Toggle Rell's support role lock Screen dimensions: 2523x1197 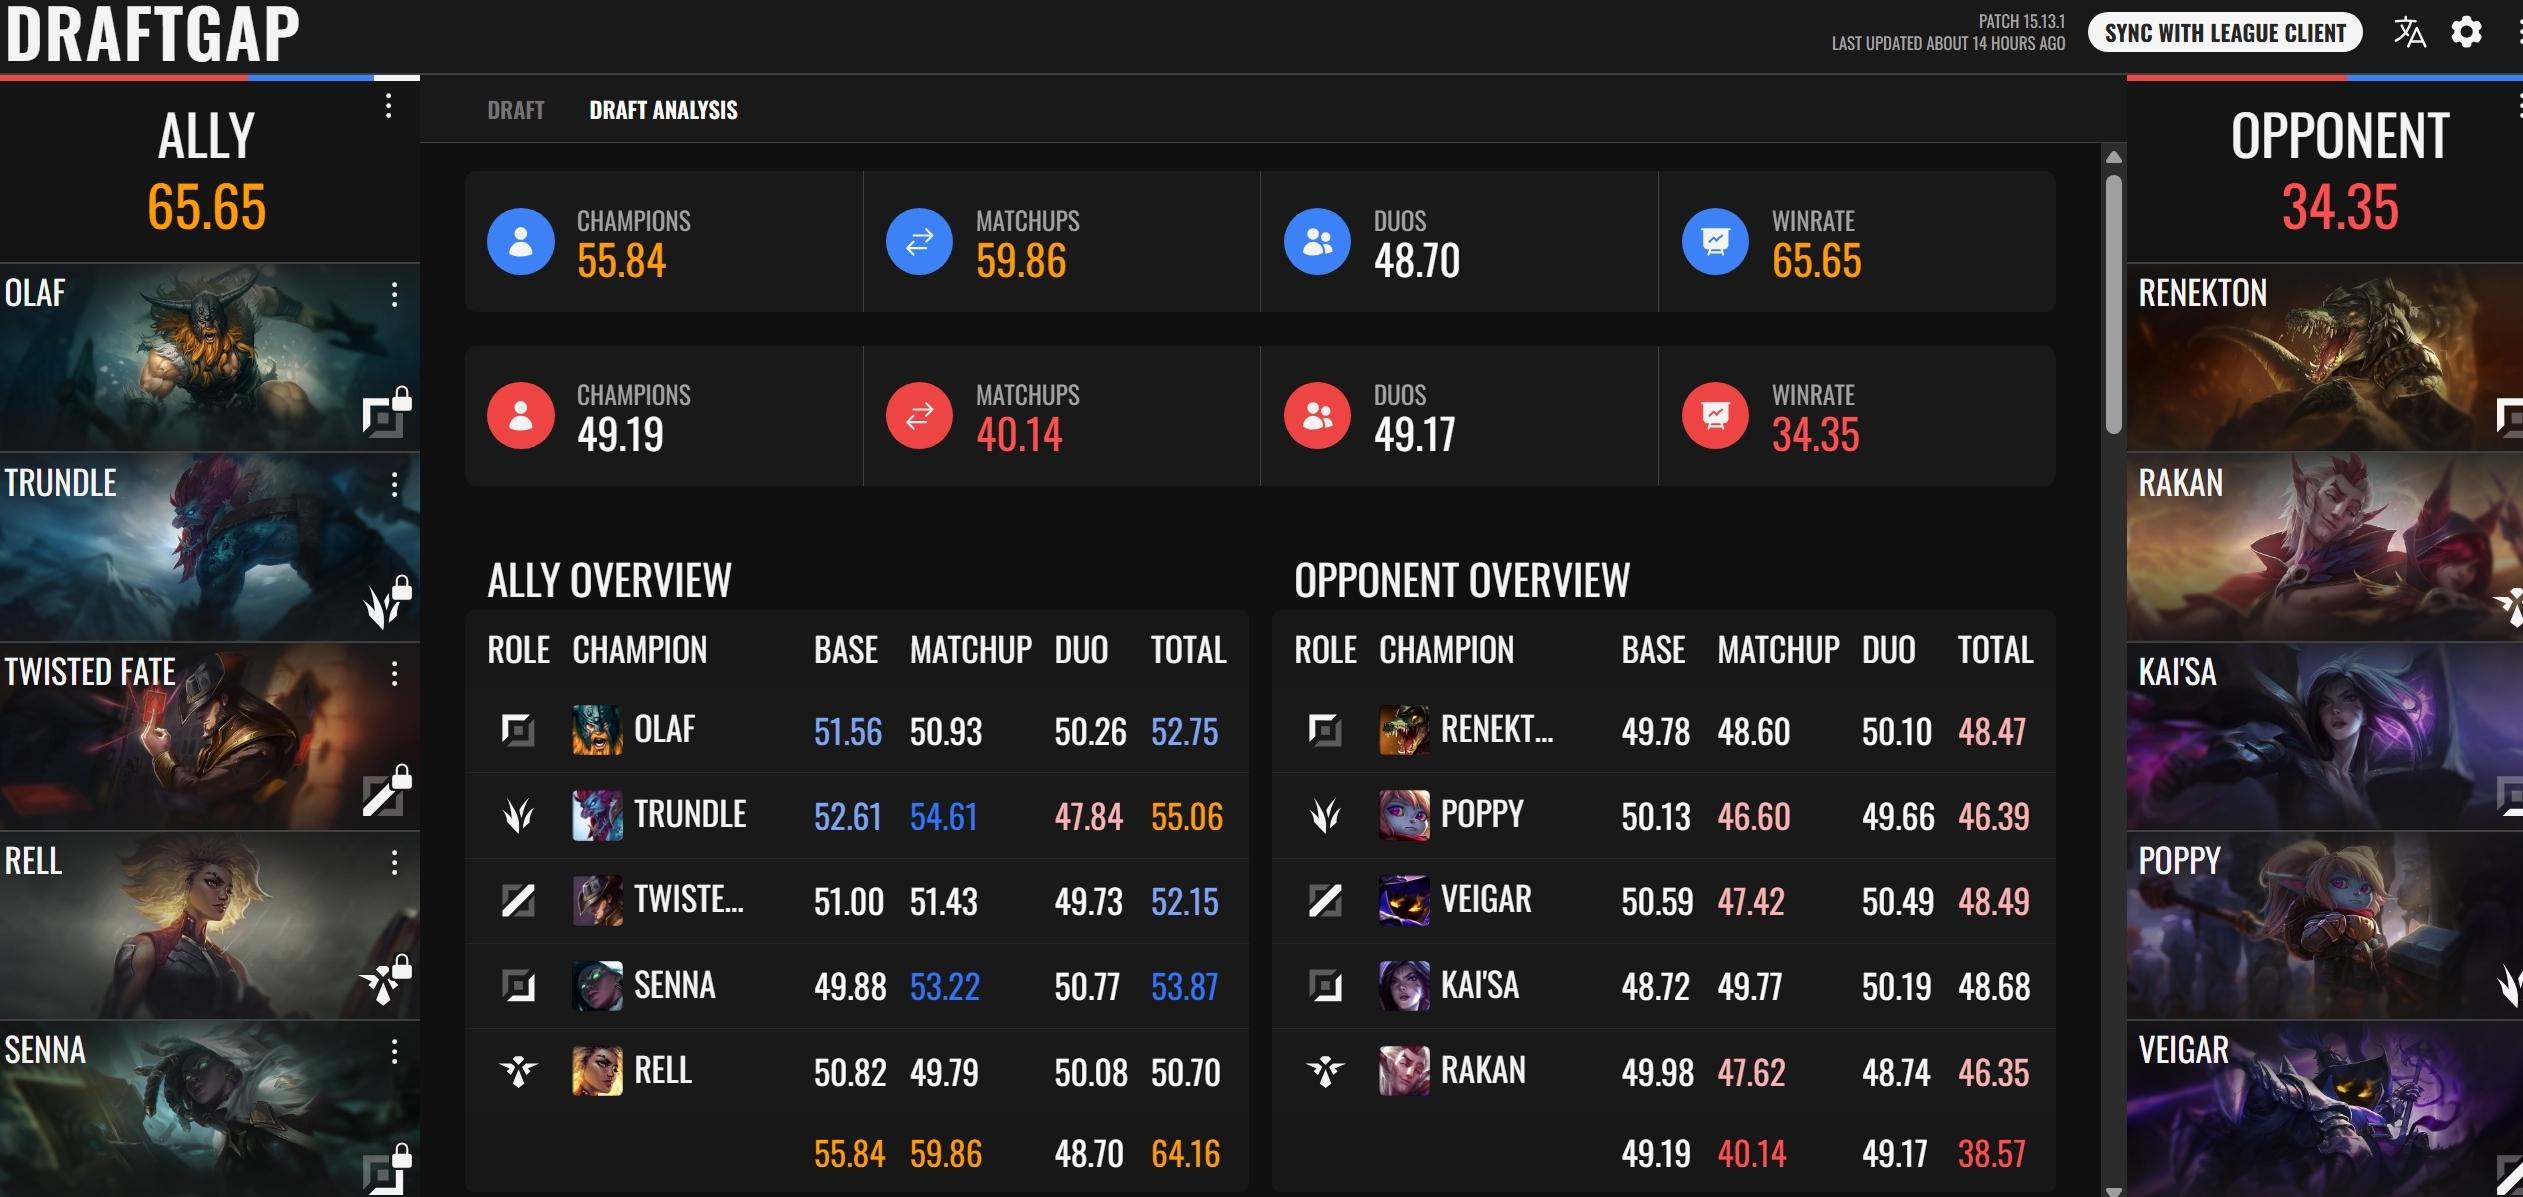click(386, 980)
